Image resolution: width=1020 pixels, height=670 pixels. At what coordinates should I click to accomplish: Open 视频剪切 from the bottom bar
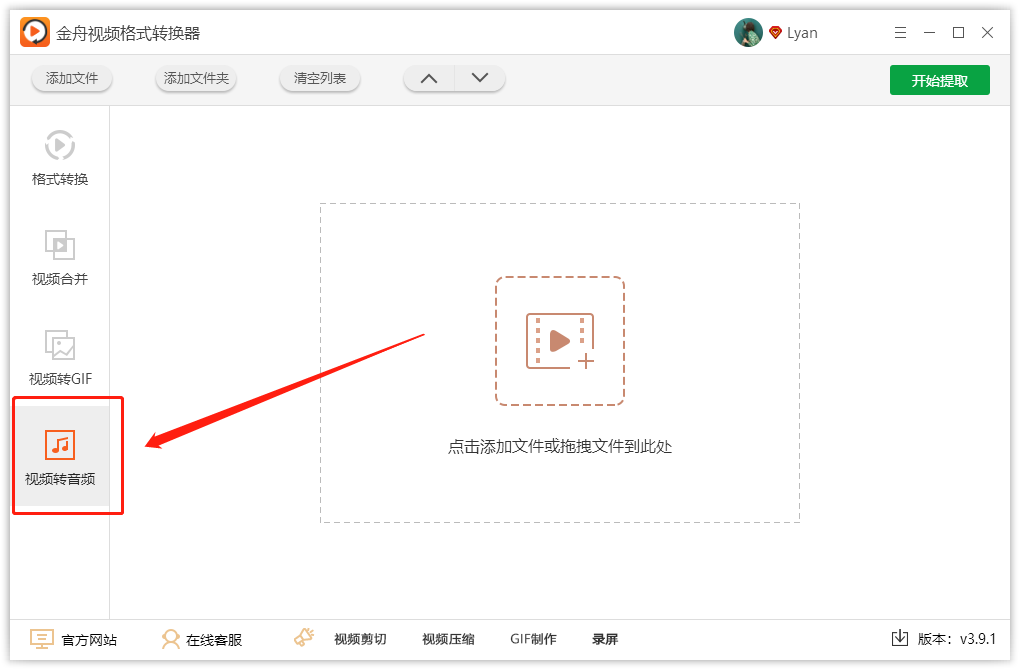[360, 639]
